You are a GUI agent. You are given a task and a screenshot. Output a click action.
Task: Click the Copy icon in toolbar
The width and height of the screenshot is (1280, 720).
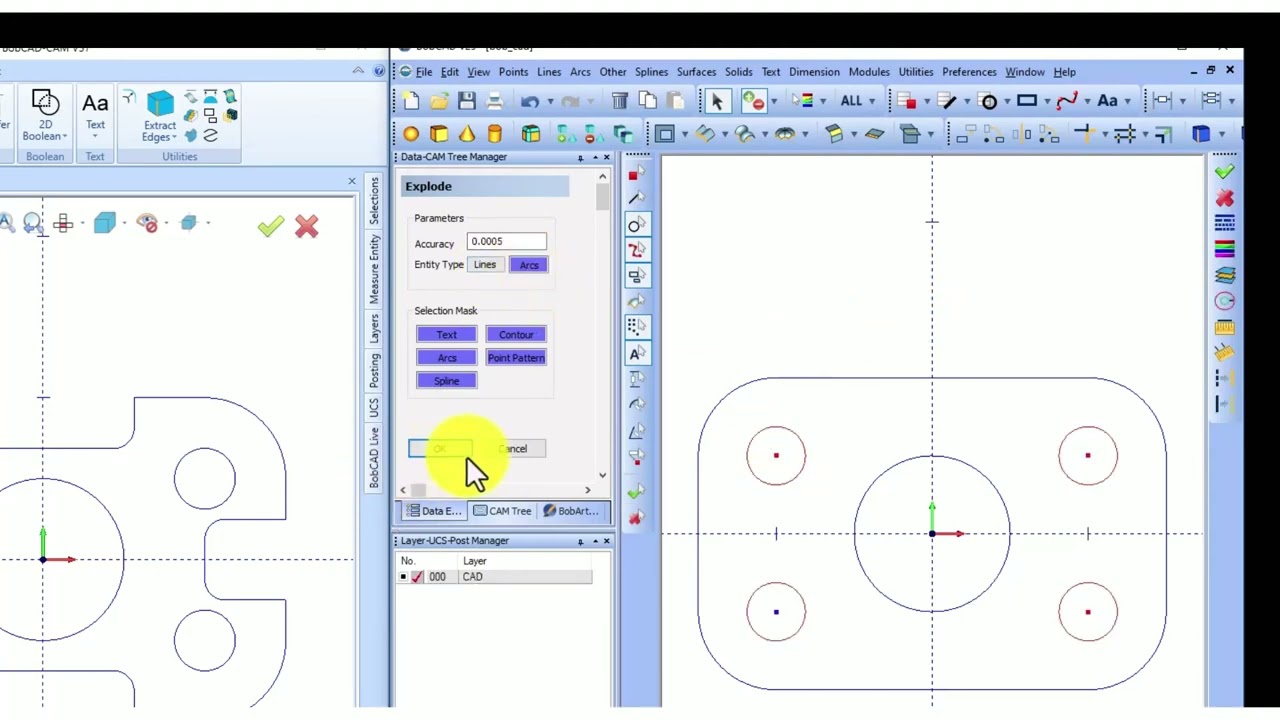point(647,101)
